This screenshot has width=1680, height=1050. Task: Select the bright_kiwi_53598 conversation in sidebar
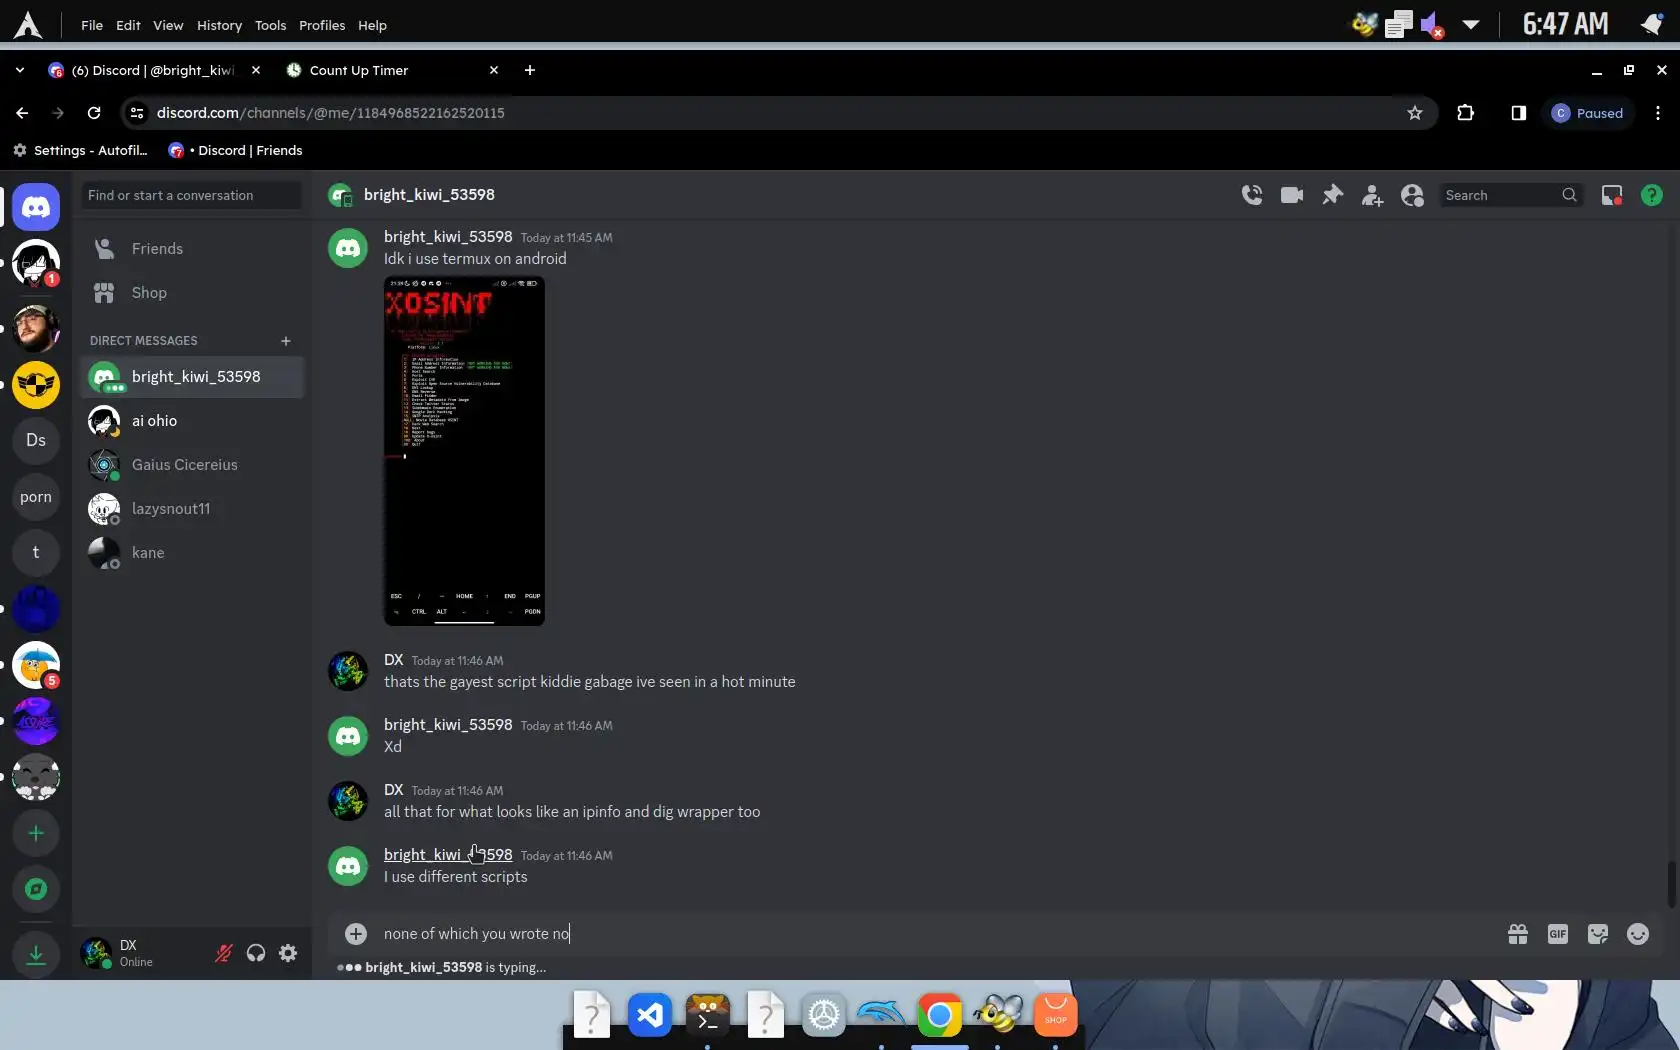point(192,377)
